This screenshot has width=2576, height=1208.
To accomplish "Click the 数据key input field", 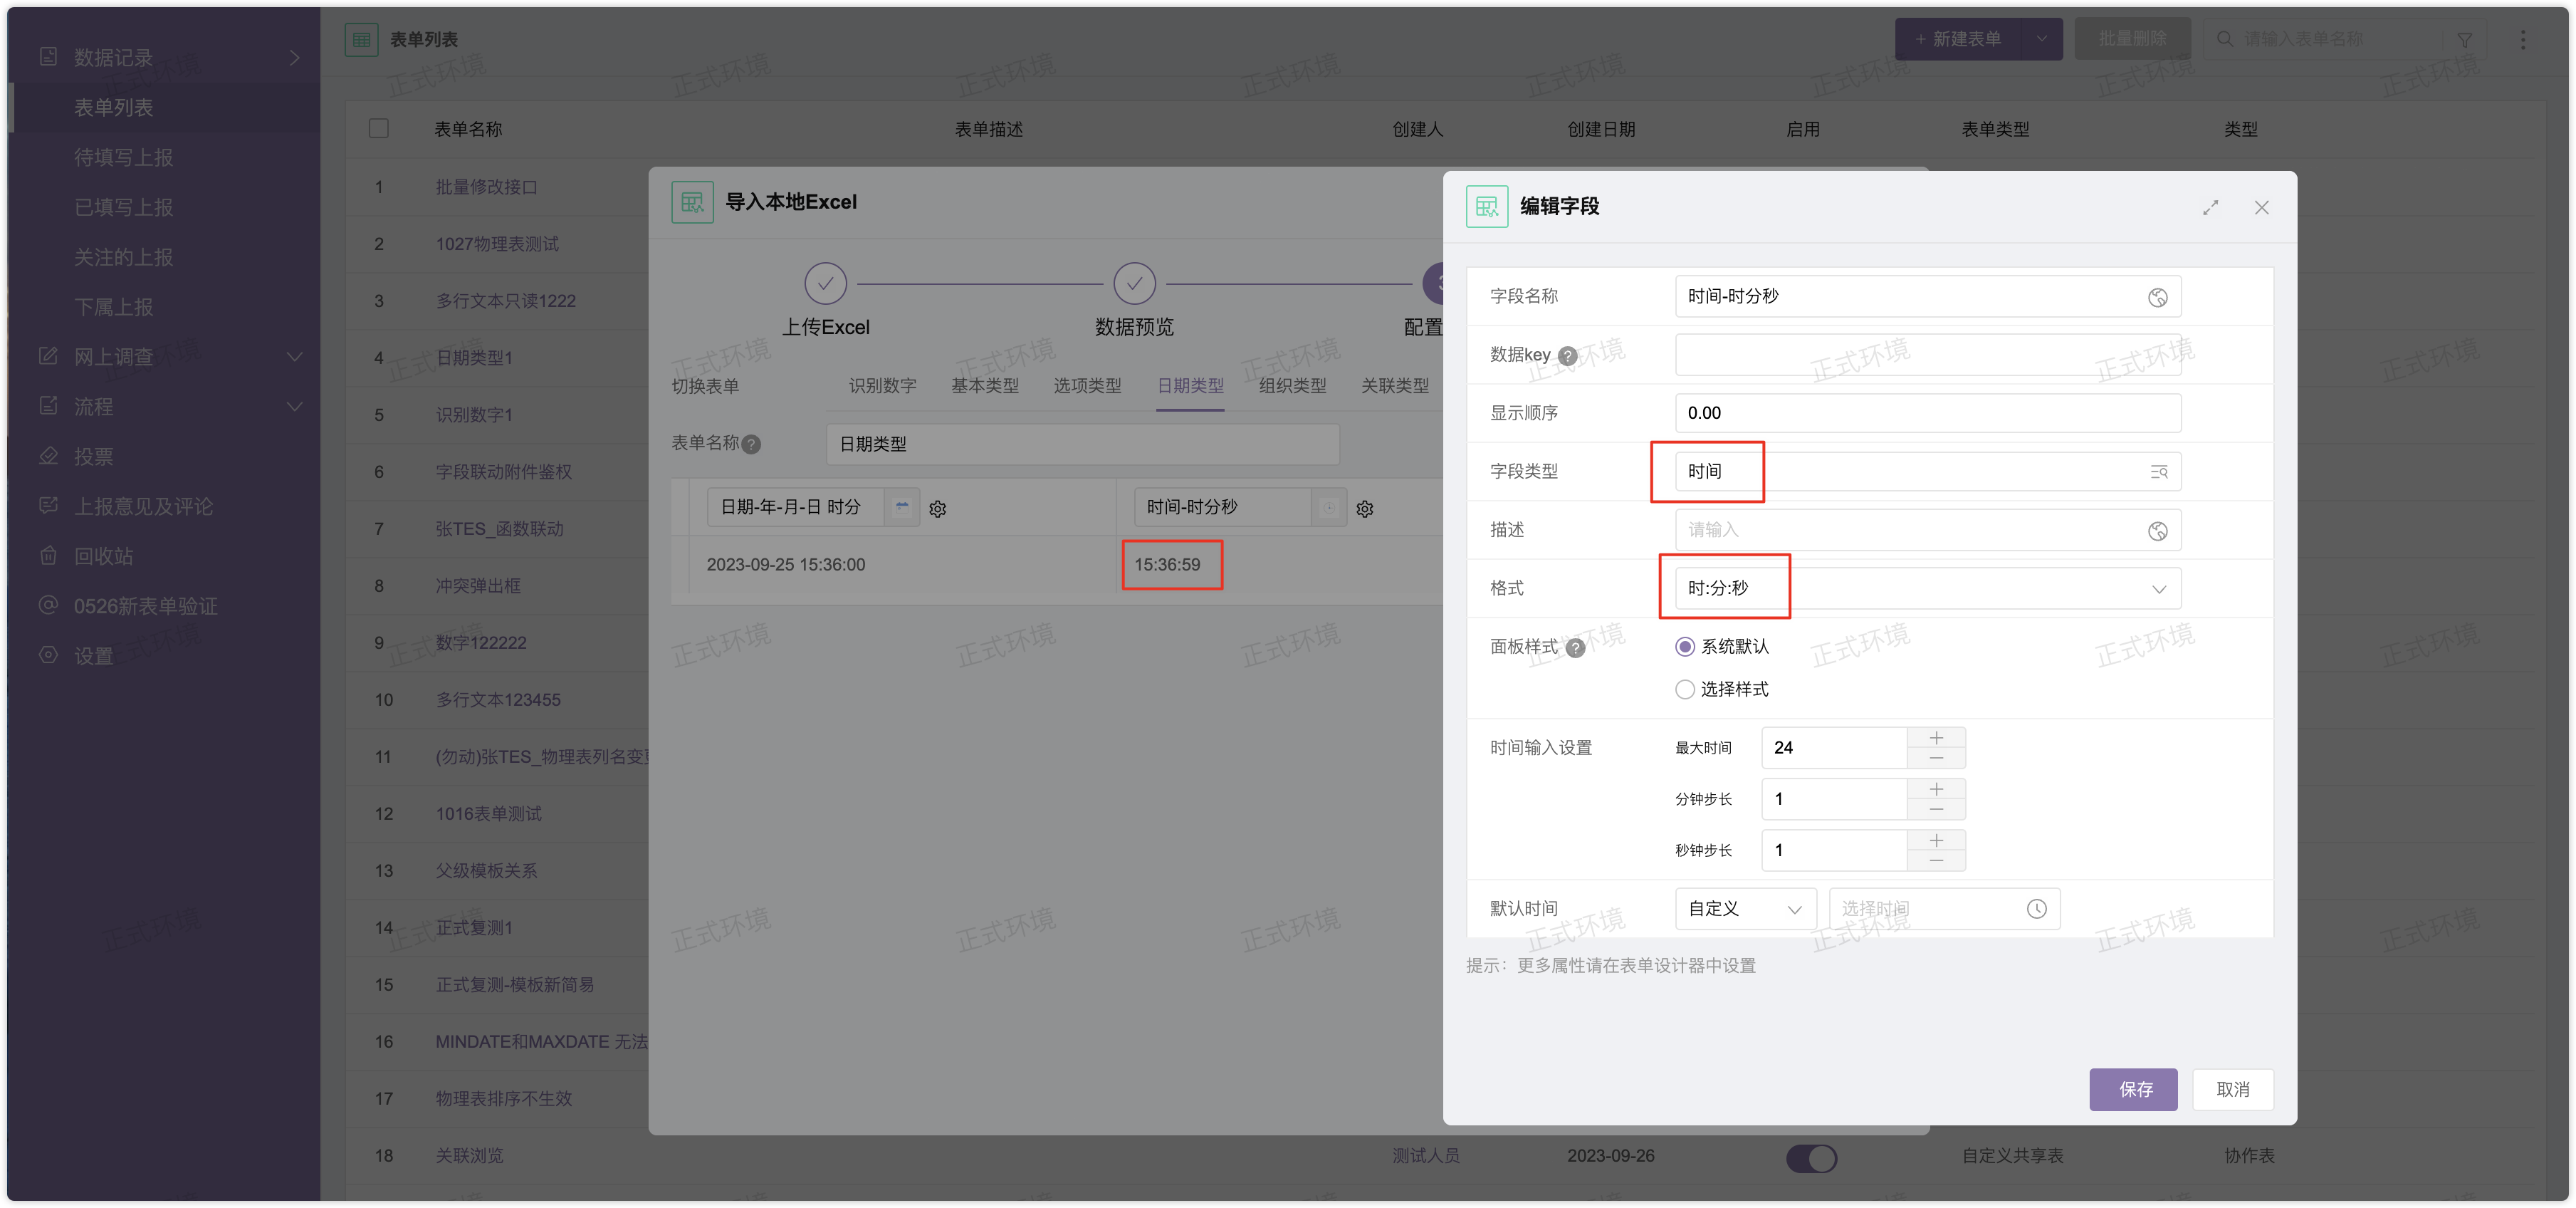I will 1928,355.
